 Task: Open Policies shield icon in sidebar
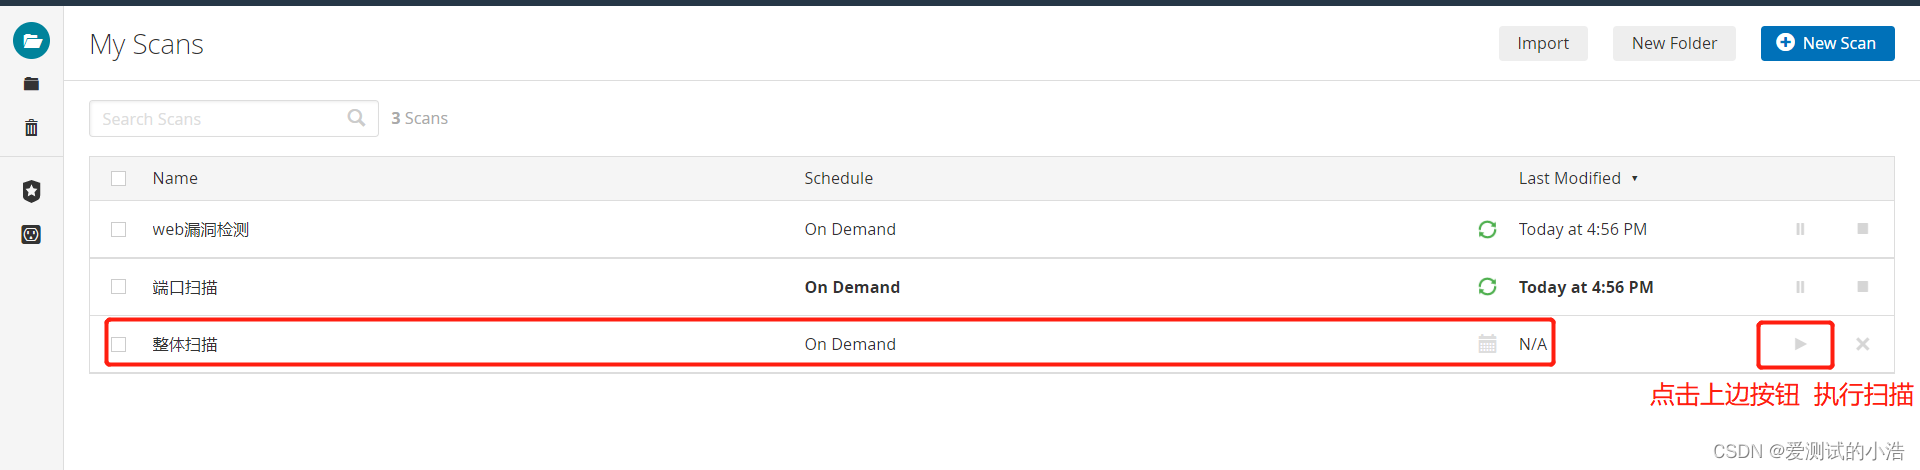(31, 191)
